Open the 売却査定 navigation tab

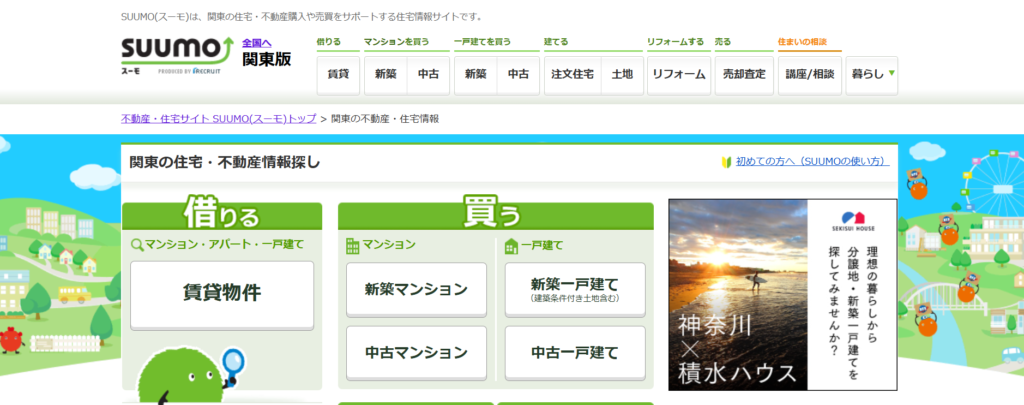coord(743,75)
